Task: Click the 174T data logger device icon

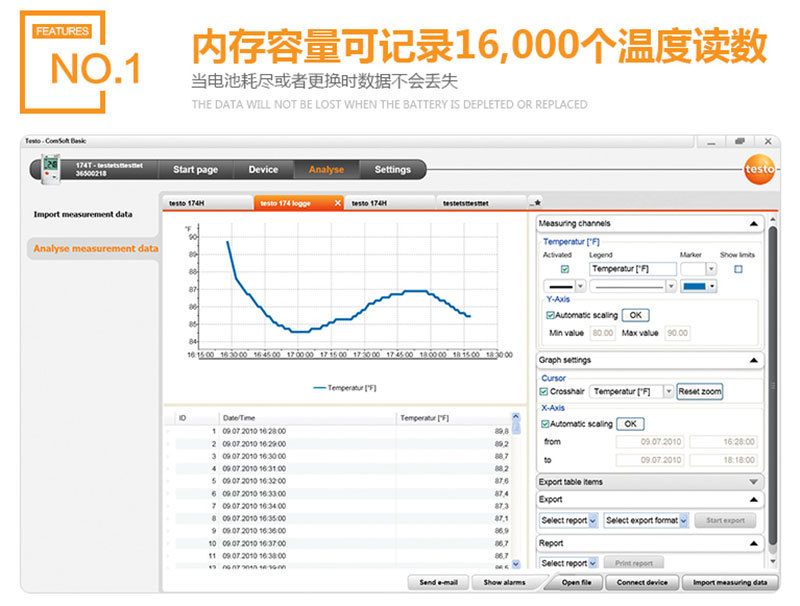Action: (51, 170)
